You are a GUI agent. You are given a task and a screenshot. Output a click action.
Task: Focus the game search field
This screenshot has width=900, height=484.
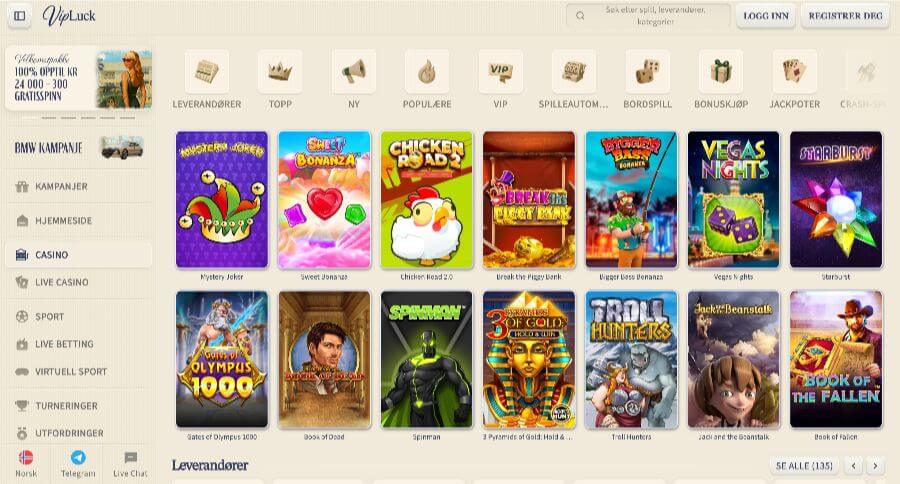tap(649, 16)
